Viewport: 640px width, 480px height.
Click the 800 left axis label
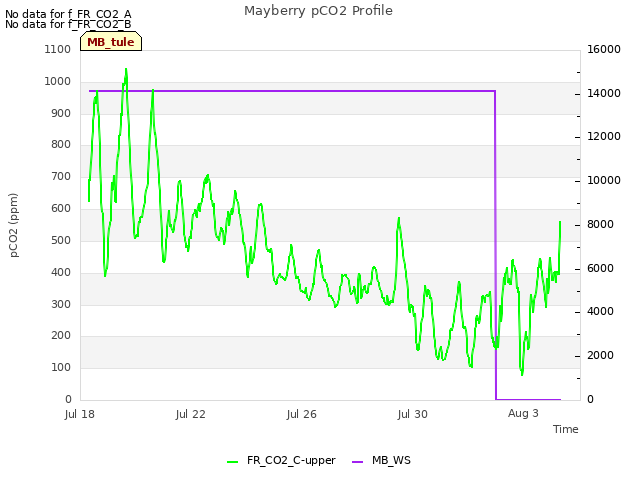(61, 144)
